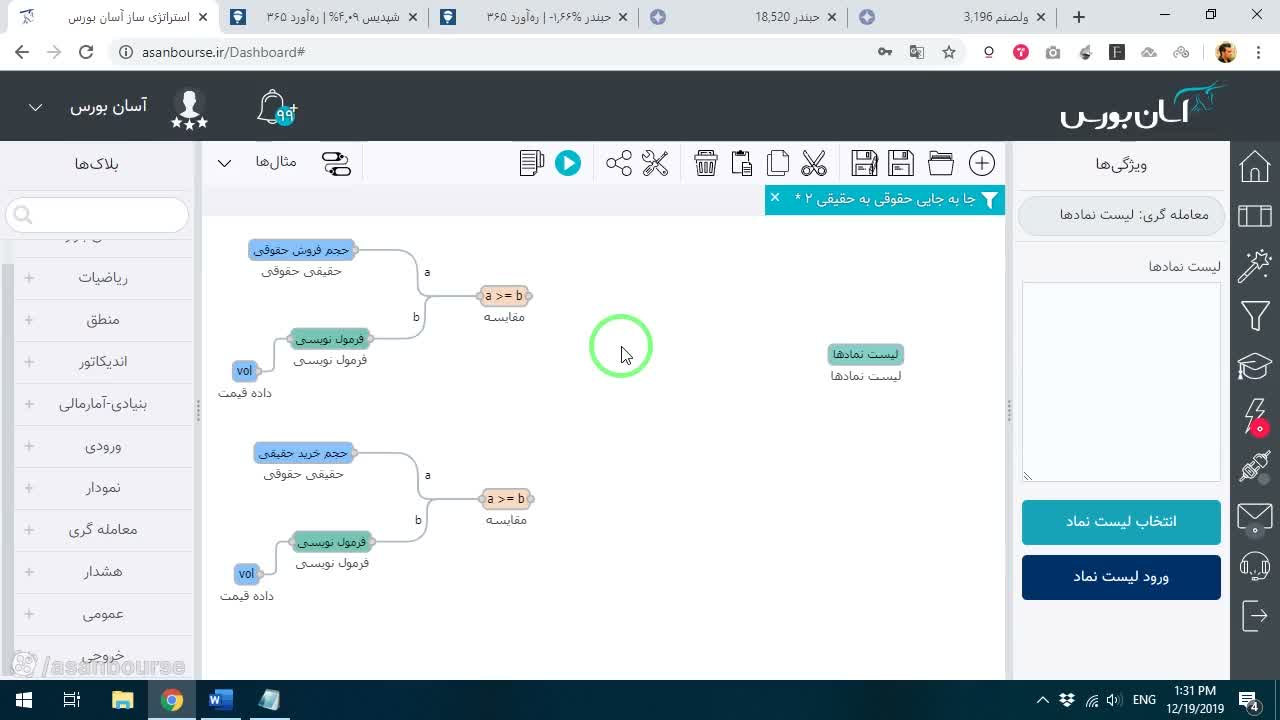Click the blocks search input field

point(97,214)
